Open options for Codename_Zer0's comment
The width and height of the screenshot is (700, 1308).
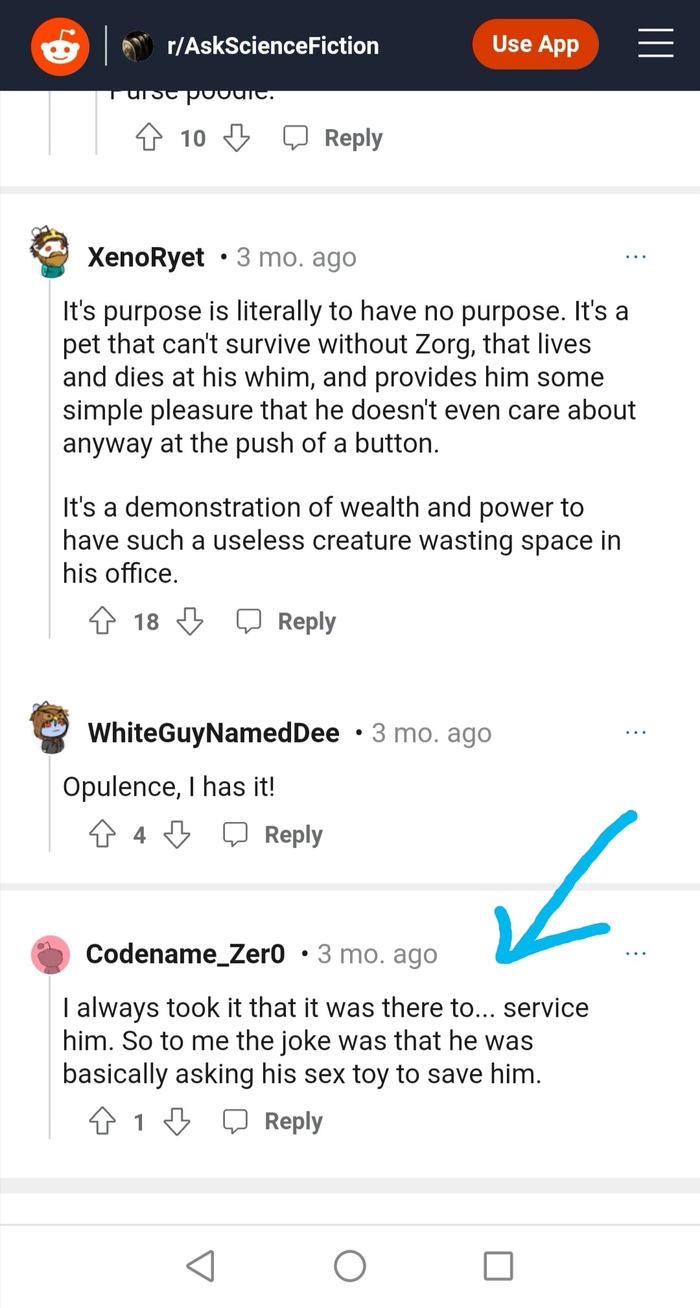[x=636, y=954]
